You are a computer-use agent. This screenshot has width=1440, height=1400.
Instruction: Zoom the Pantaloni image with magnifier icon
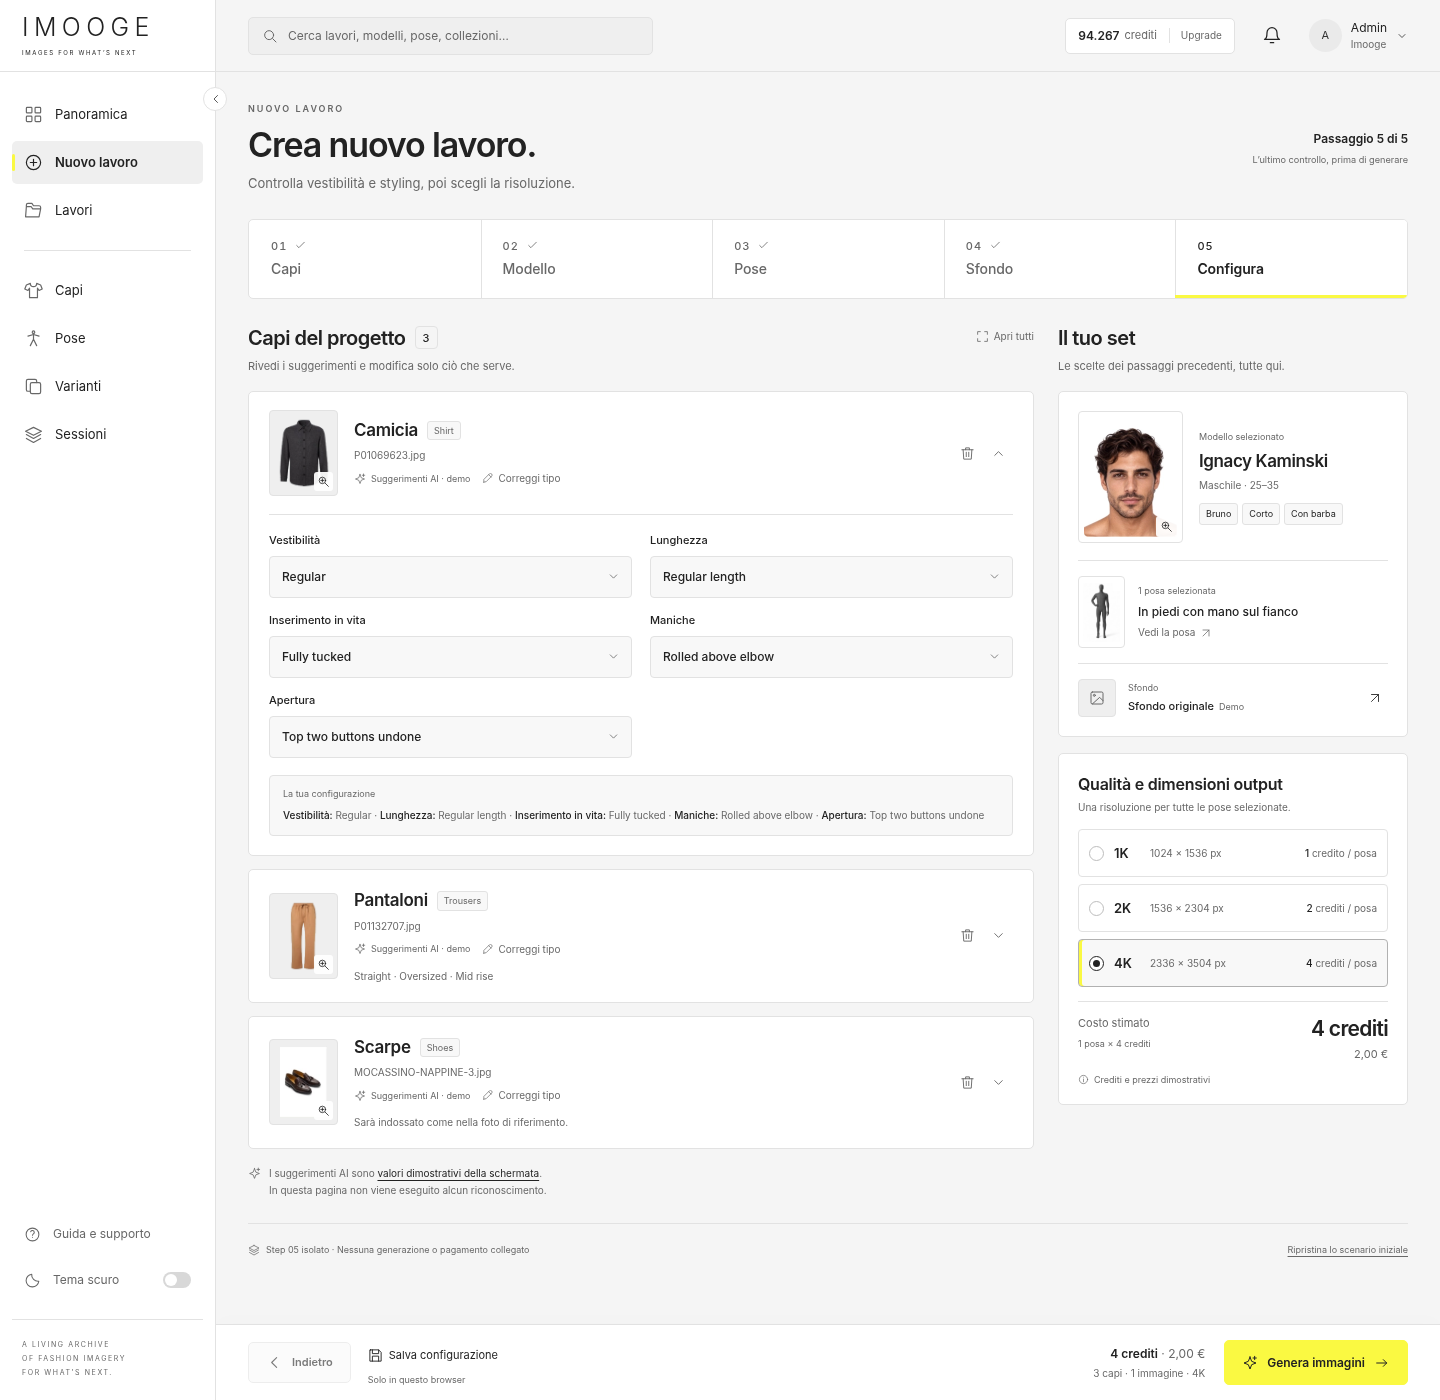click(x=323, y=964)
